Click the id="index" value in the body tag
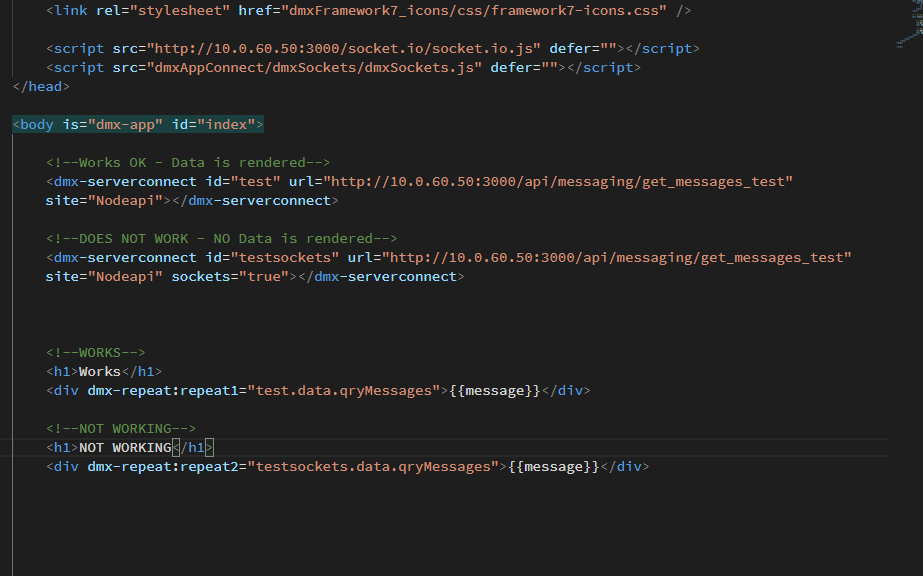Image resolution: width=923 pixels, height=576 pixels. (x=226, y=124)
